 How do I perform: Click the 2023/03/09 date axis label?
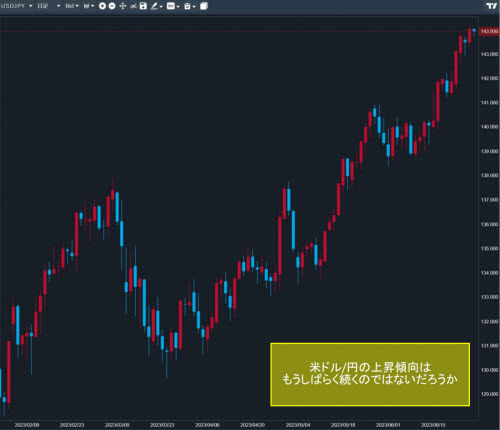(117, 425)
